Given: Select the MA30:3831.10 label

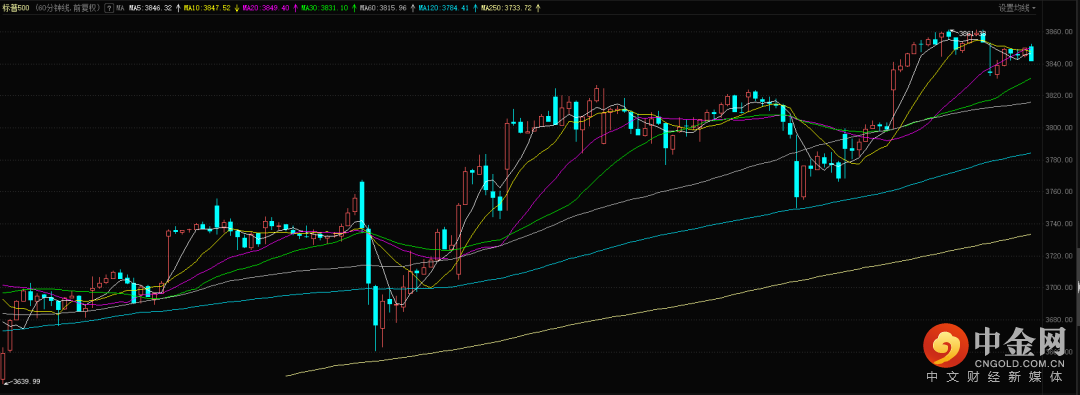Looking at the screenshot, I should [x=324, y=8].
